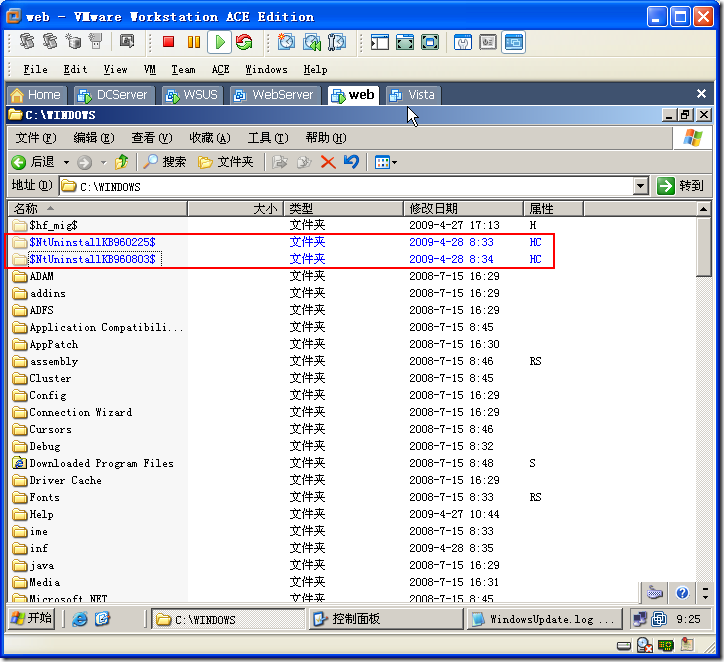724x662 pixels.
Task: Click the Up folder icon in Explorer
Action: point(121,162)
